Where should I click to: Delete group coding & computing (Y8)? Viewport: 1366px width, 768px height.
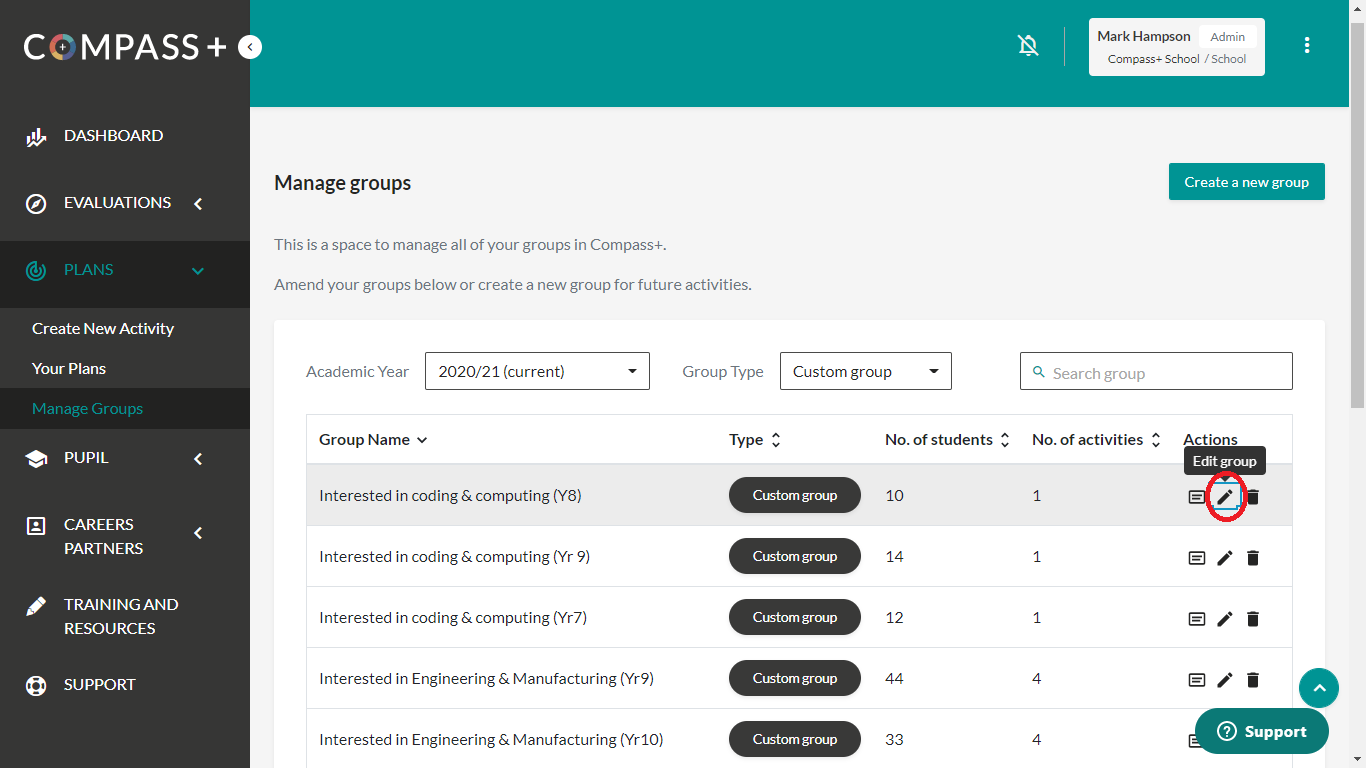1253,497
